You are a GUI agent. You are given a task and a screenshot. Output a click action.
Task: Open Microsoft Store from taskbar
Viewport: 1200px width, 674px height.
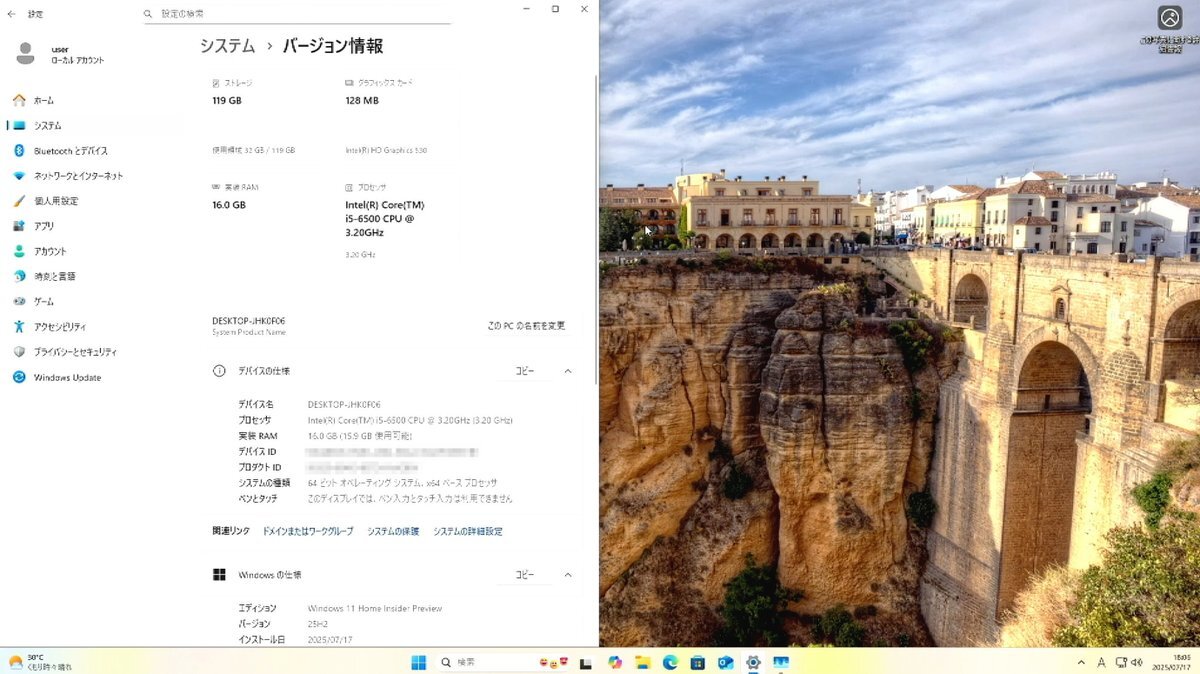point(698,662)
